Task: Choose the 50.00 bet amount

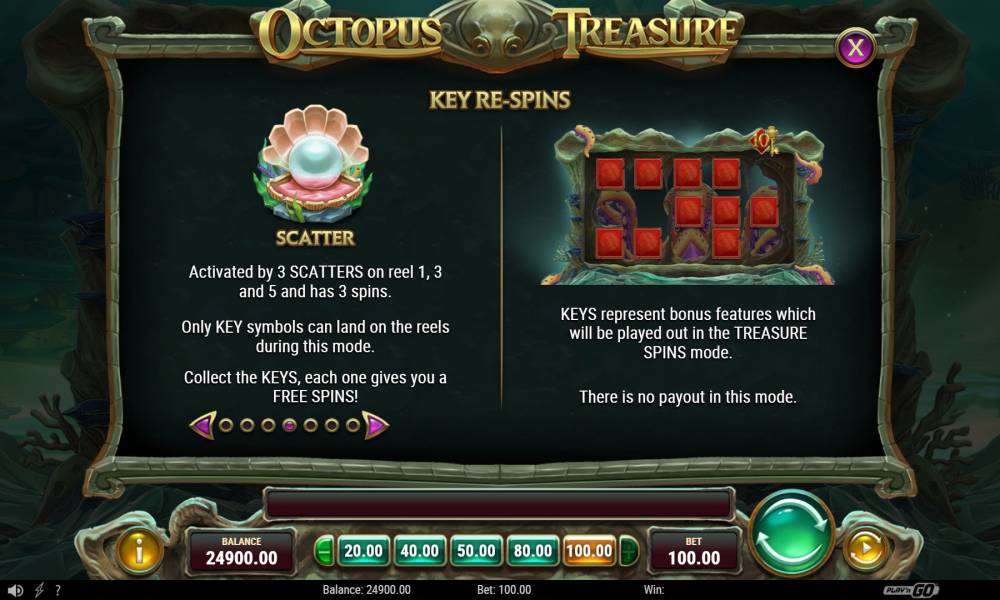Action: click(476, 551)
